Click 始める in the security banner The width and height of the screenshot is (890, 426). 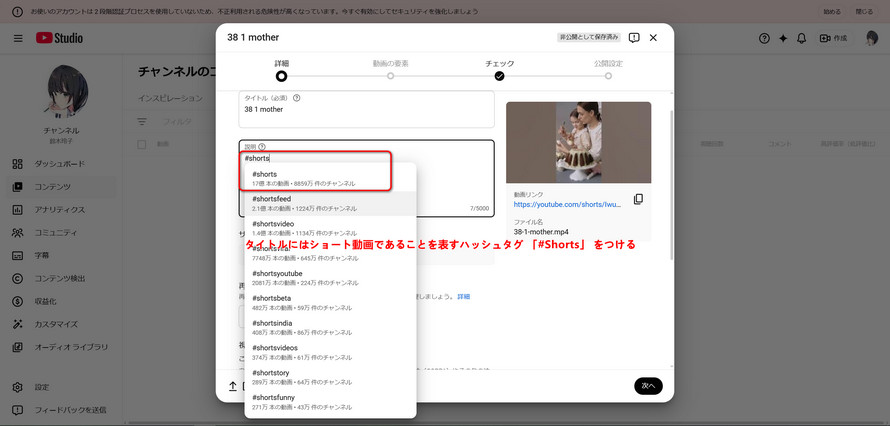(x=833, y=11)
